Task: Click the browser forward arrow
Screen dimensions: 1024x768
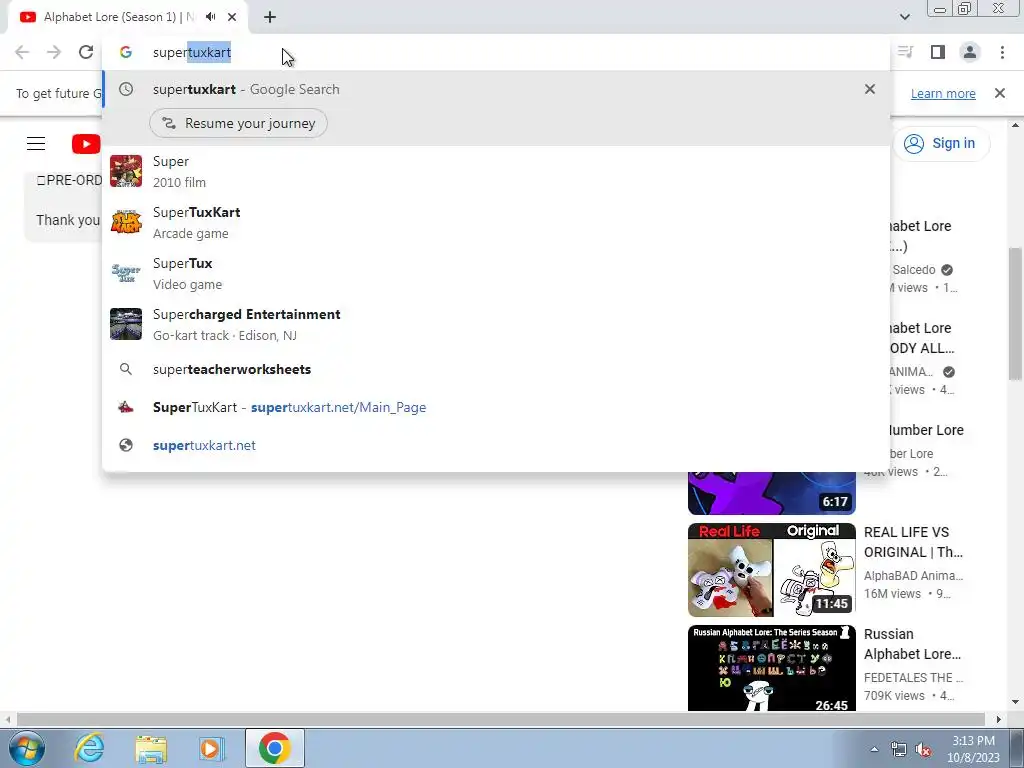Action: [x=54, y=52]
